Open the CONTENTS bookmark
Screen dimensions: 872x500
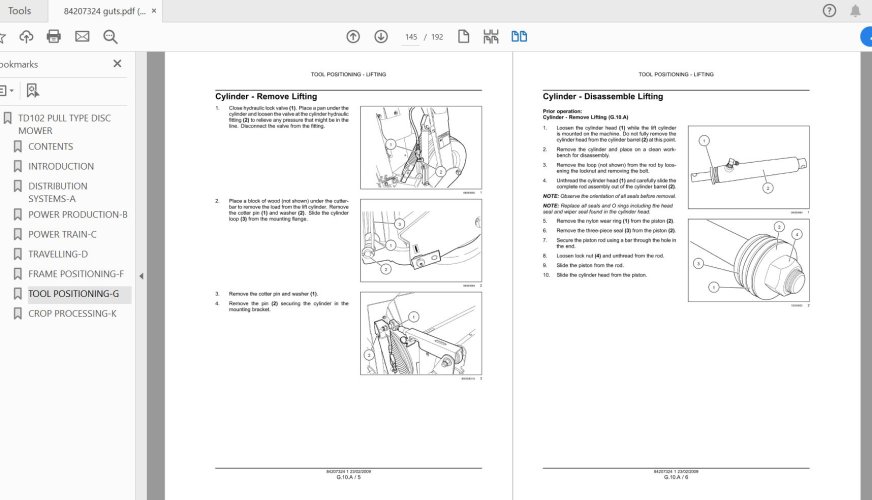[x=51, y=146]
